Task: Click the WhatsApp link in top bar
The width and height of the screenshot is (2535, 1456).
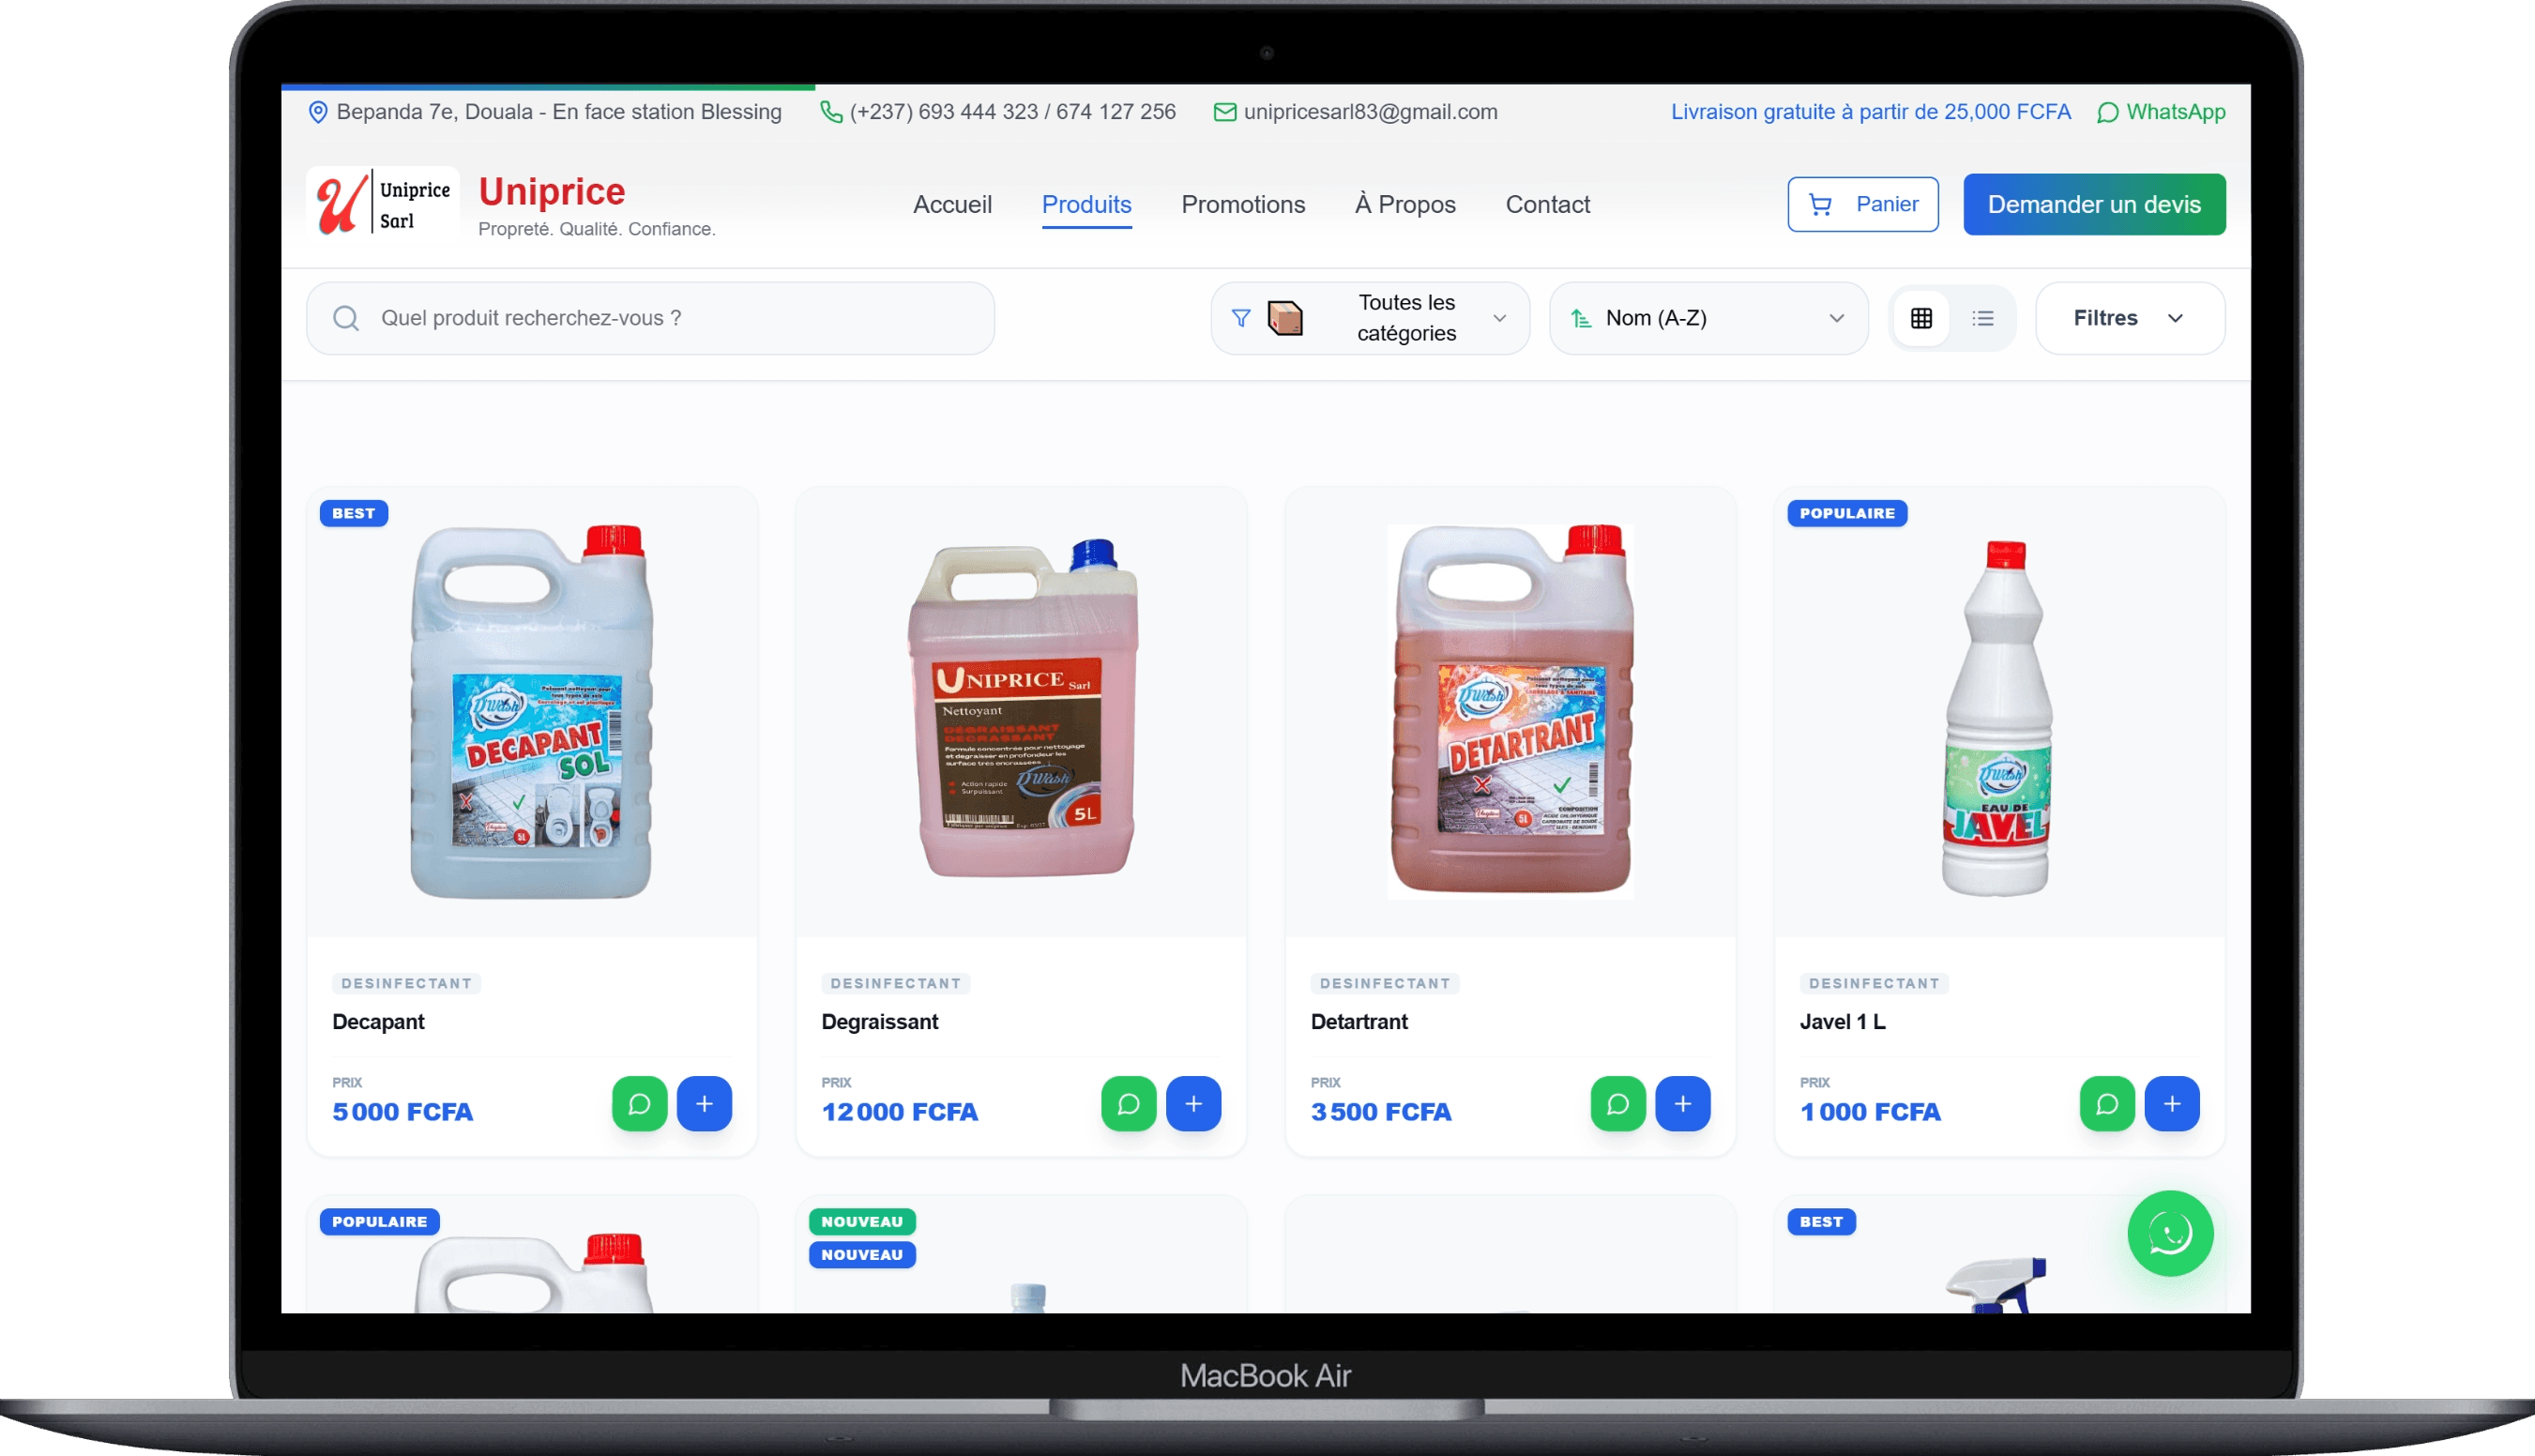Action: click(2160, 112)
